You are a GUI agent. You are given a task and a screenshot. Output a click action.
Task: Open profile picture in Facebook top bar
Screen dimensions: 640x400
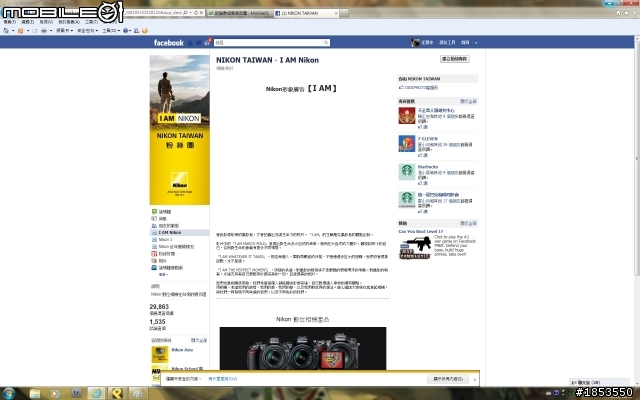tap(415, 42)
